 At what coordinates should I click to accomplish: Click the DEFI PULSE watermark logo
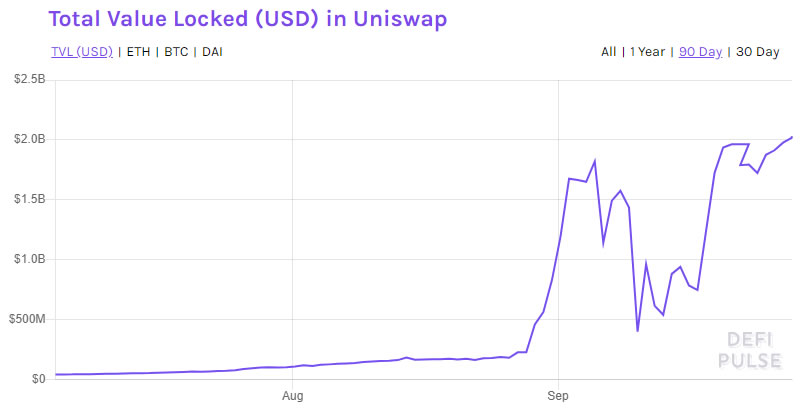click(x=749, y=350)
